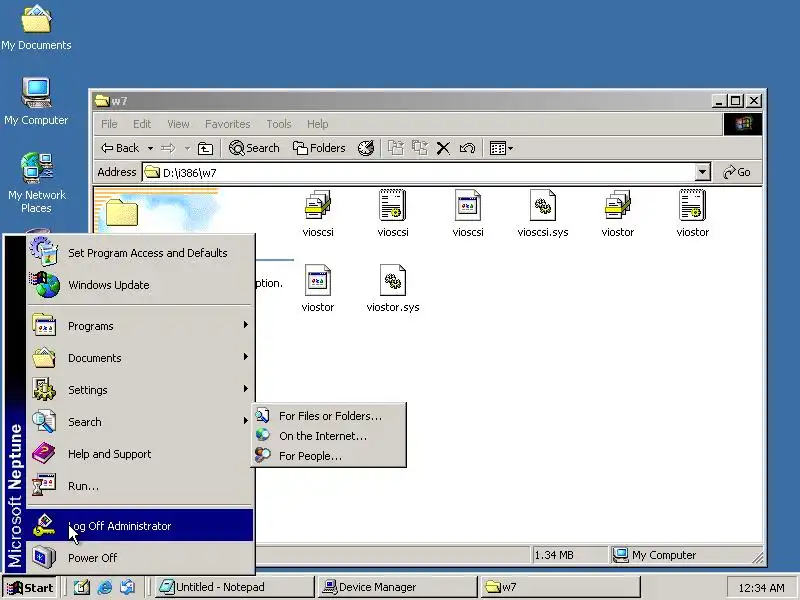This screenshot has height=600, width=800.
Task: Search For Files or Folders
Action: point(329,416)
